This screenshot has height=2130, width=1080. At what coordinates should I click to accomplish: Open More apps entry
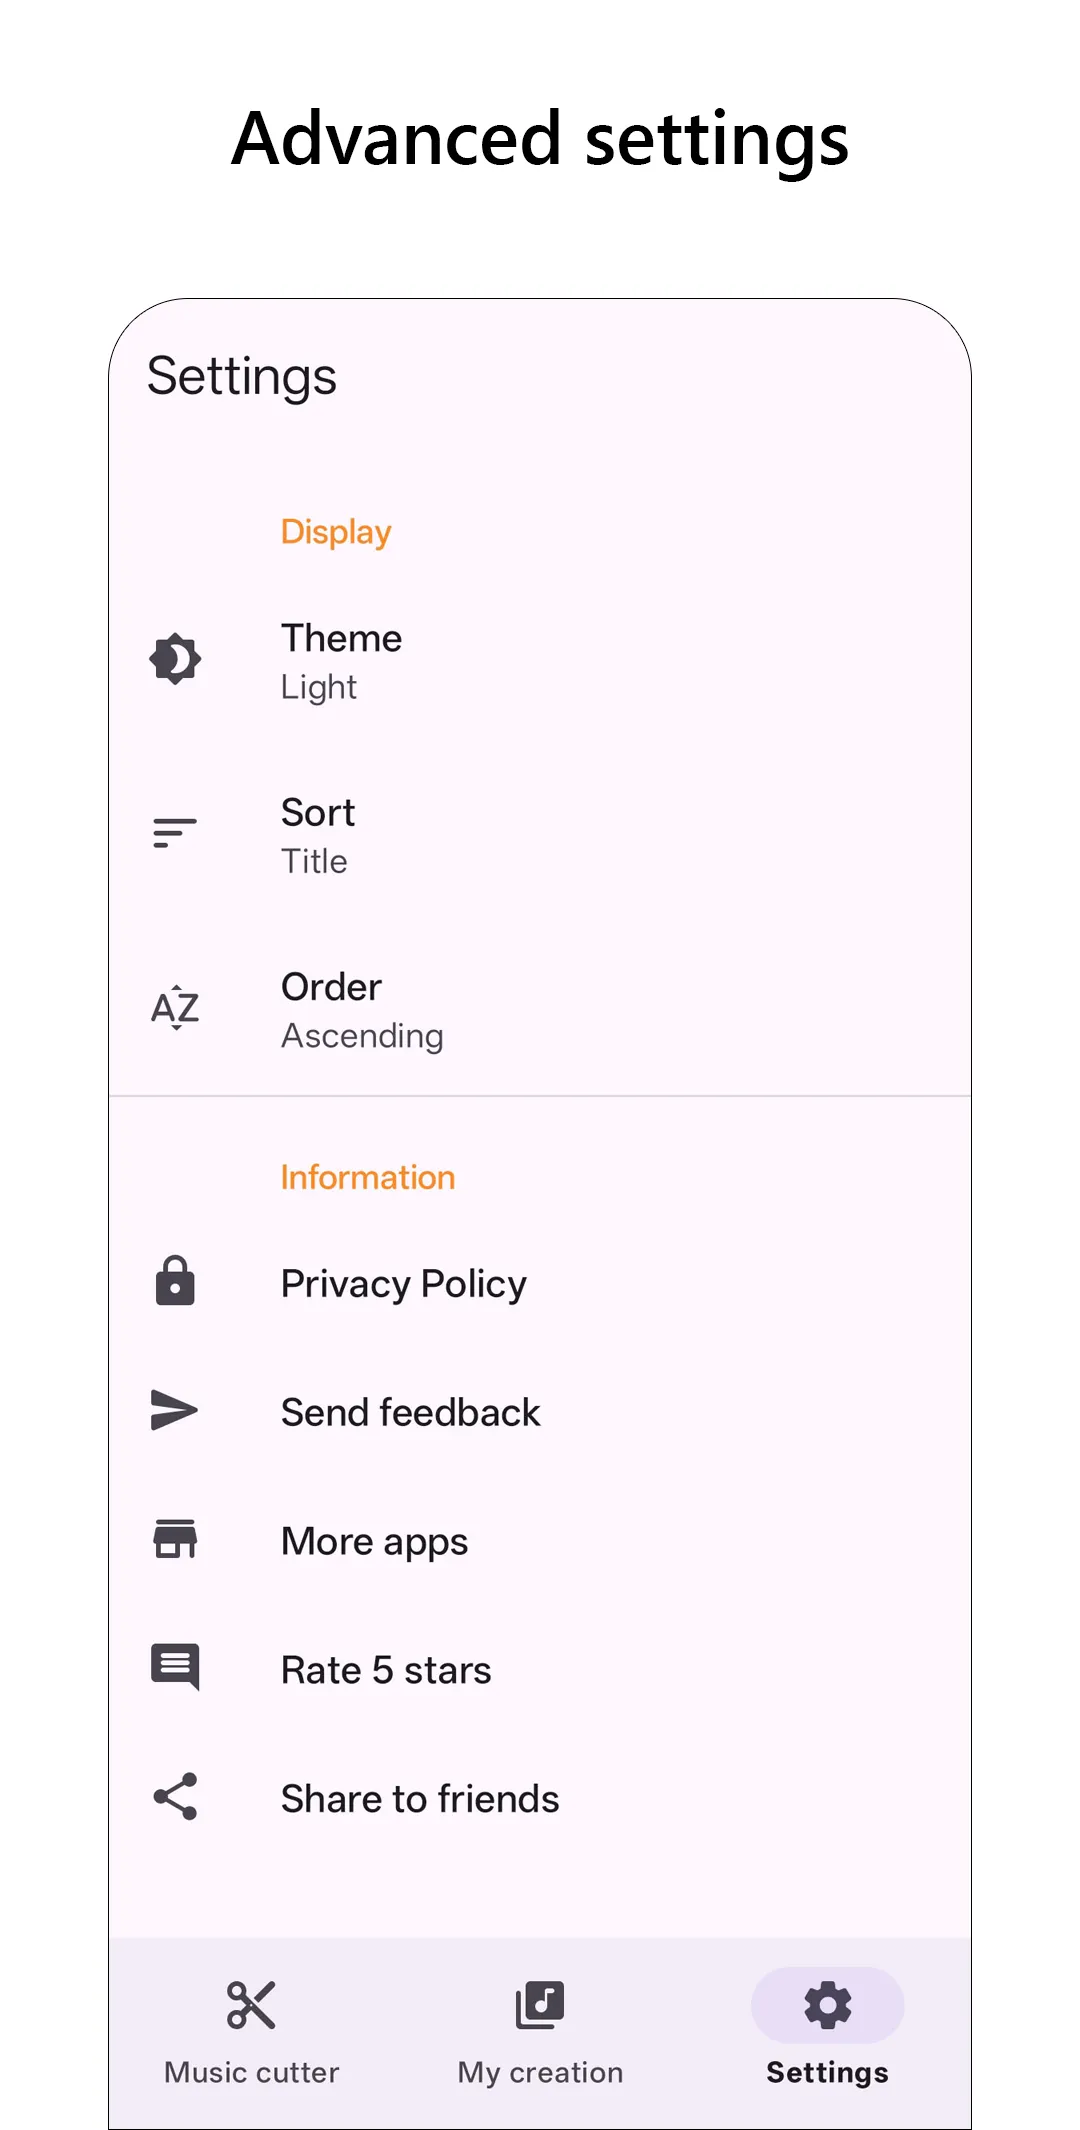(x=374, y=1541)
